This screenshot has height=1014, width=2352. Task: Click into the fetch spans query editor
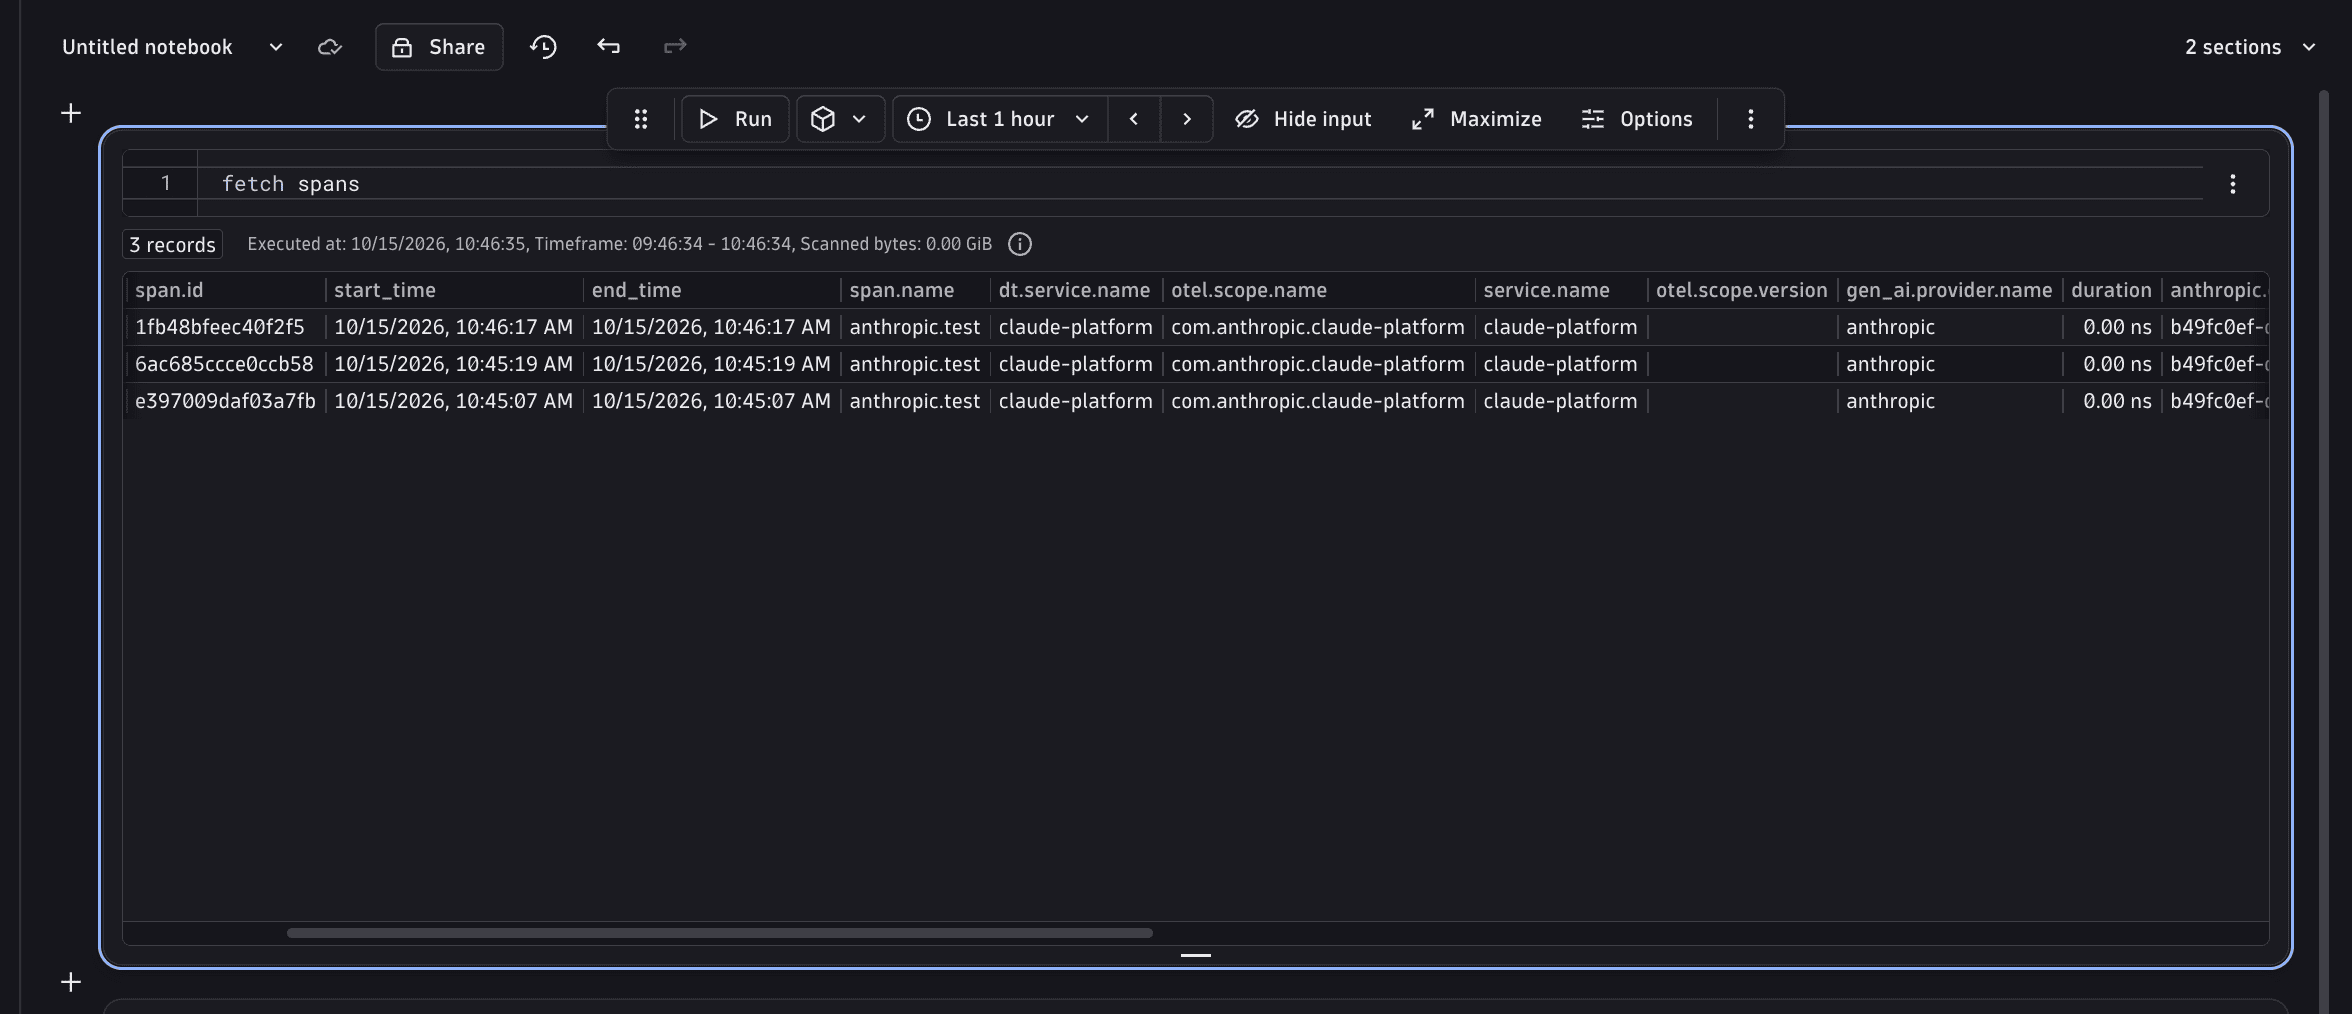1200,184
